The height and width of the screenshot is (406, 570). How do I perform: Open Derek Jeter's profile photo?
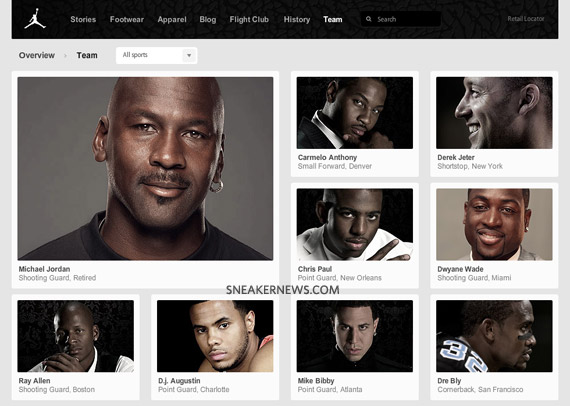[494, 113]
